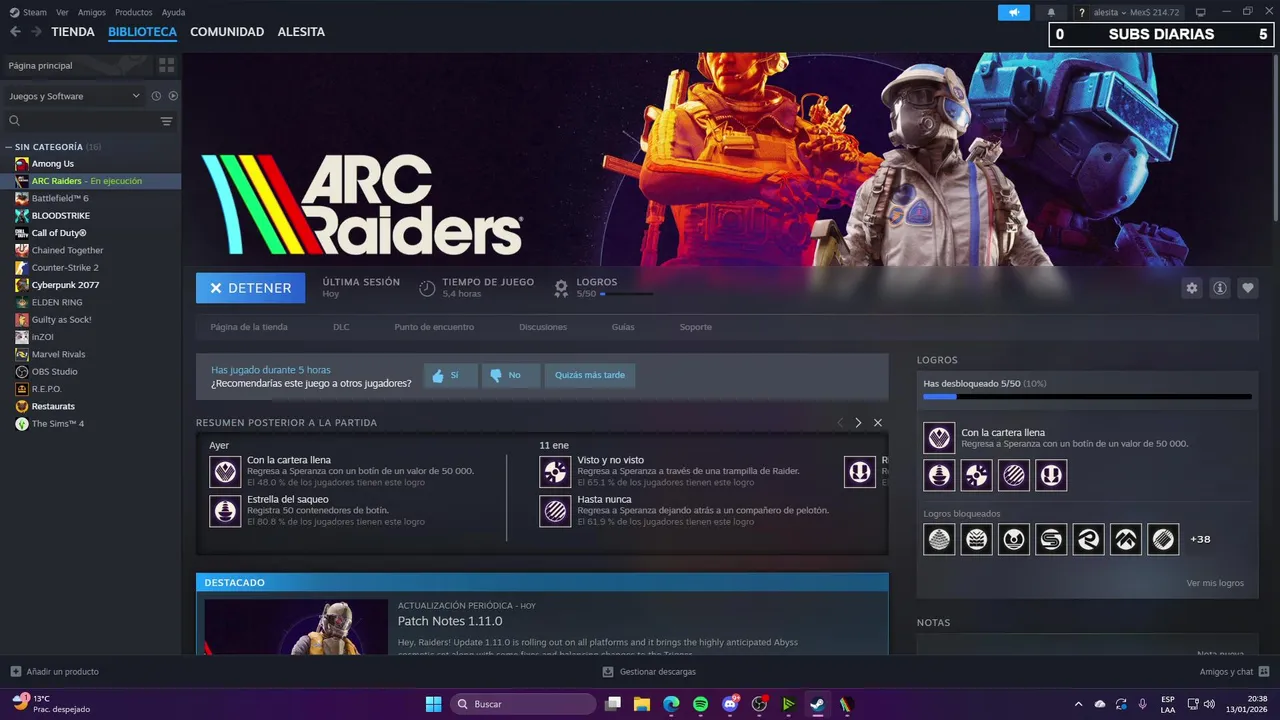Open the Soporte tab
The image size is (1280, 720).
(x=696, y=327)
